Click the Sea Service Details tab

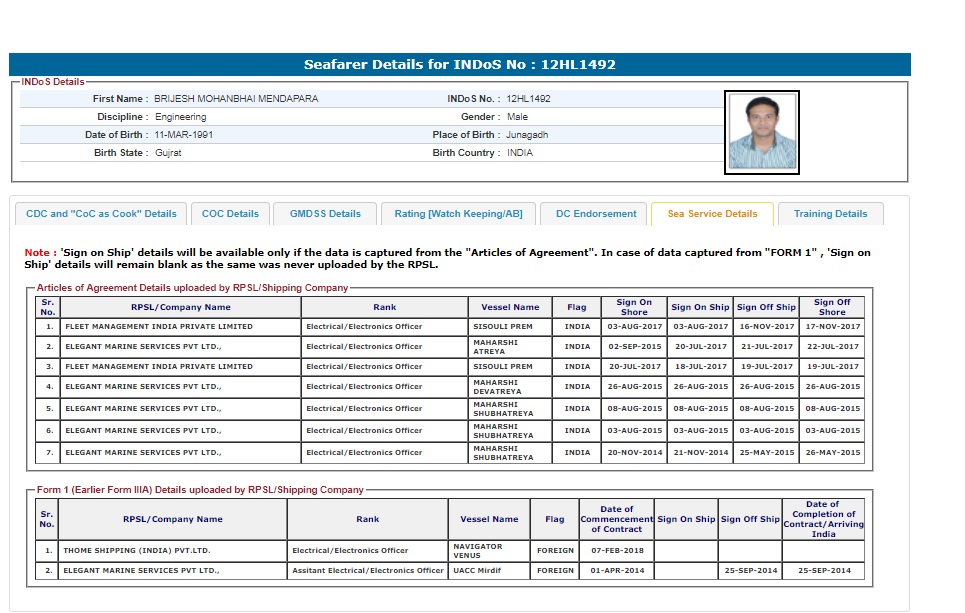(x=712, y=214)
